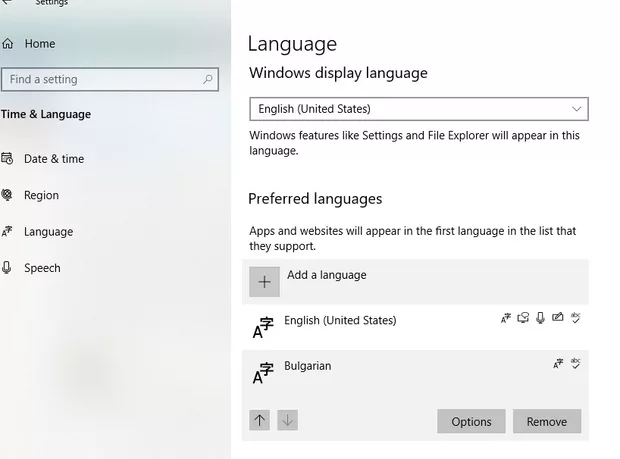Click English handwriting feature icon

pos(558,317)
